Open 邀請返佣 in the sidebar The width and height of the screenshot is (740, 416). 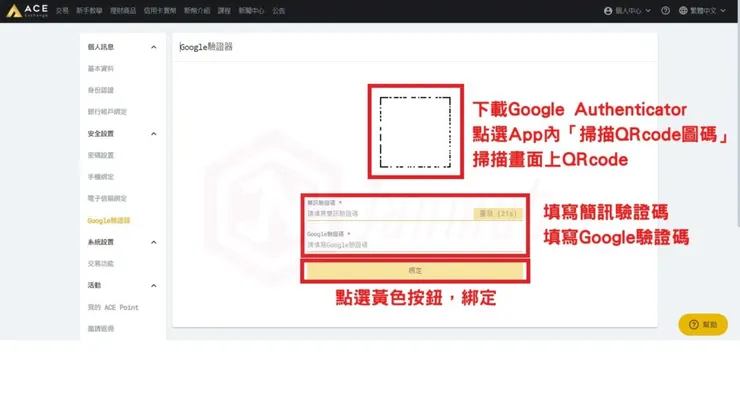(x=101, y=329)
